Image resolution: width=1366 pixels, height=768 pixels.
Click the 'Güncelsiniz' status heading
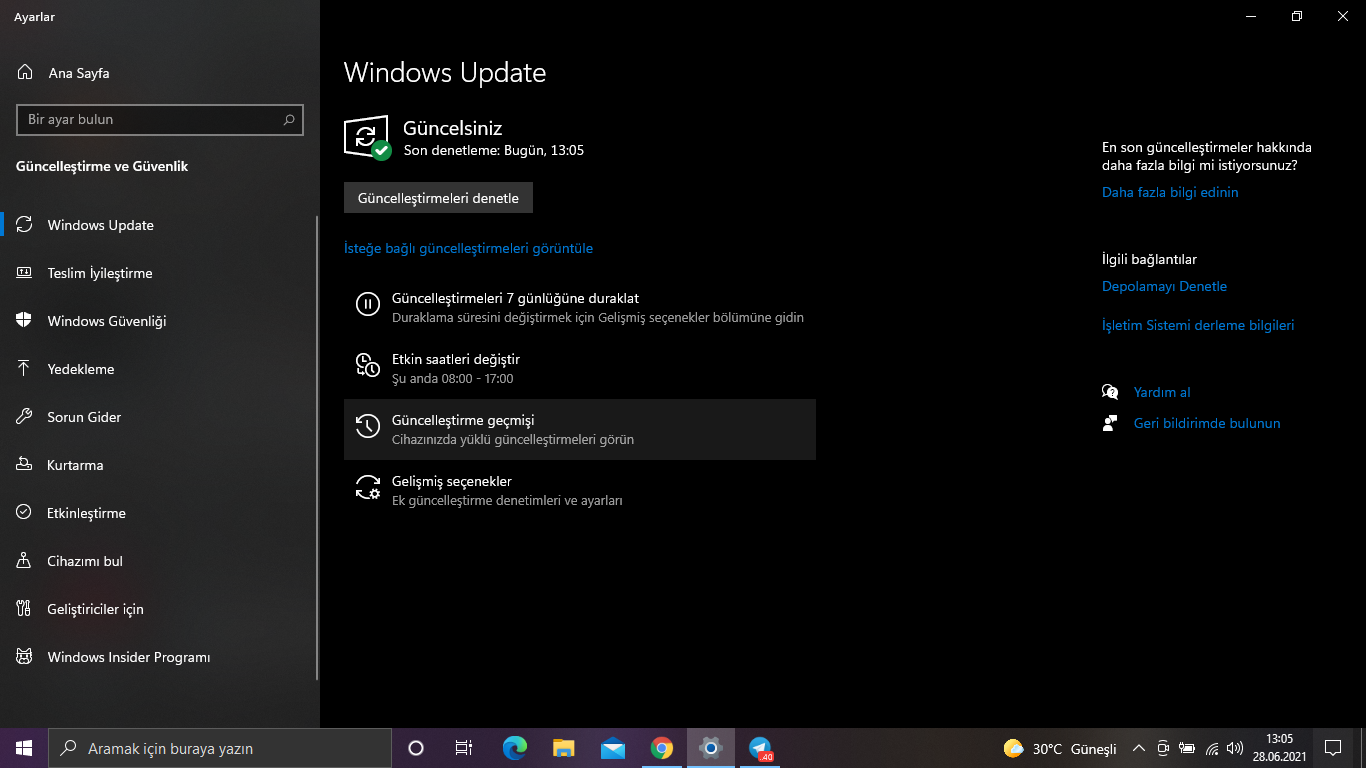pyautogui.click(x=452, y=128)
